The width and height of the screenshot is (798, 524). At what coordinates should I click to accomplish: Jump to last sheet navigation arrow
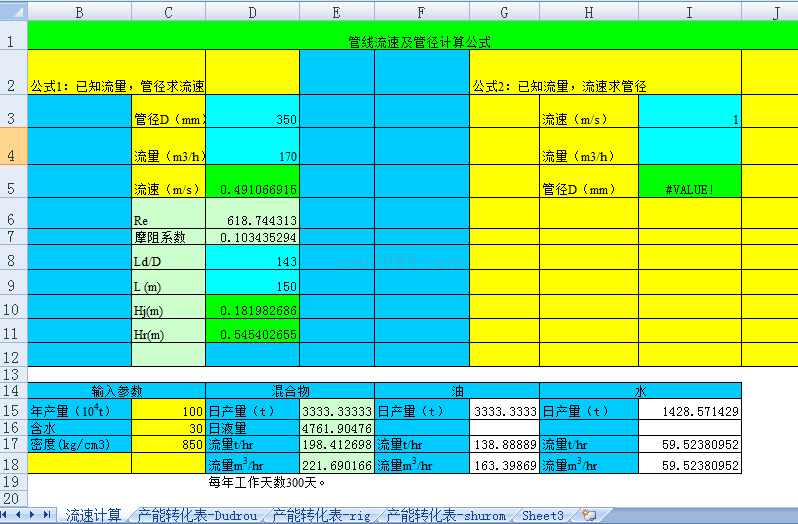pyautogui.click(x=48, y=515)
